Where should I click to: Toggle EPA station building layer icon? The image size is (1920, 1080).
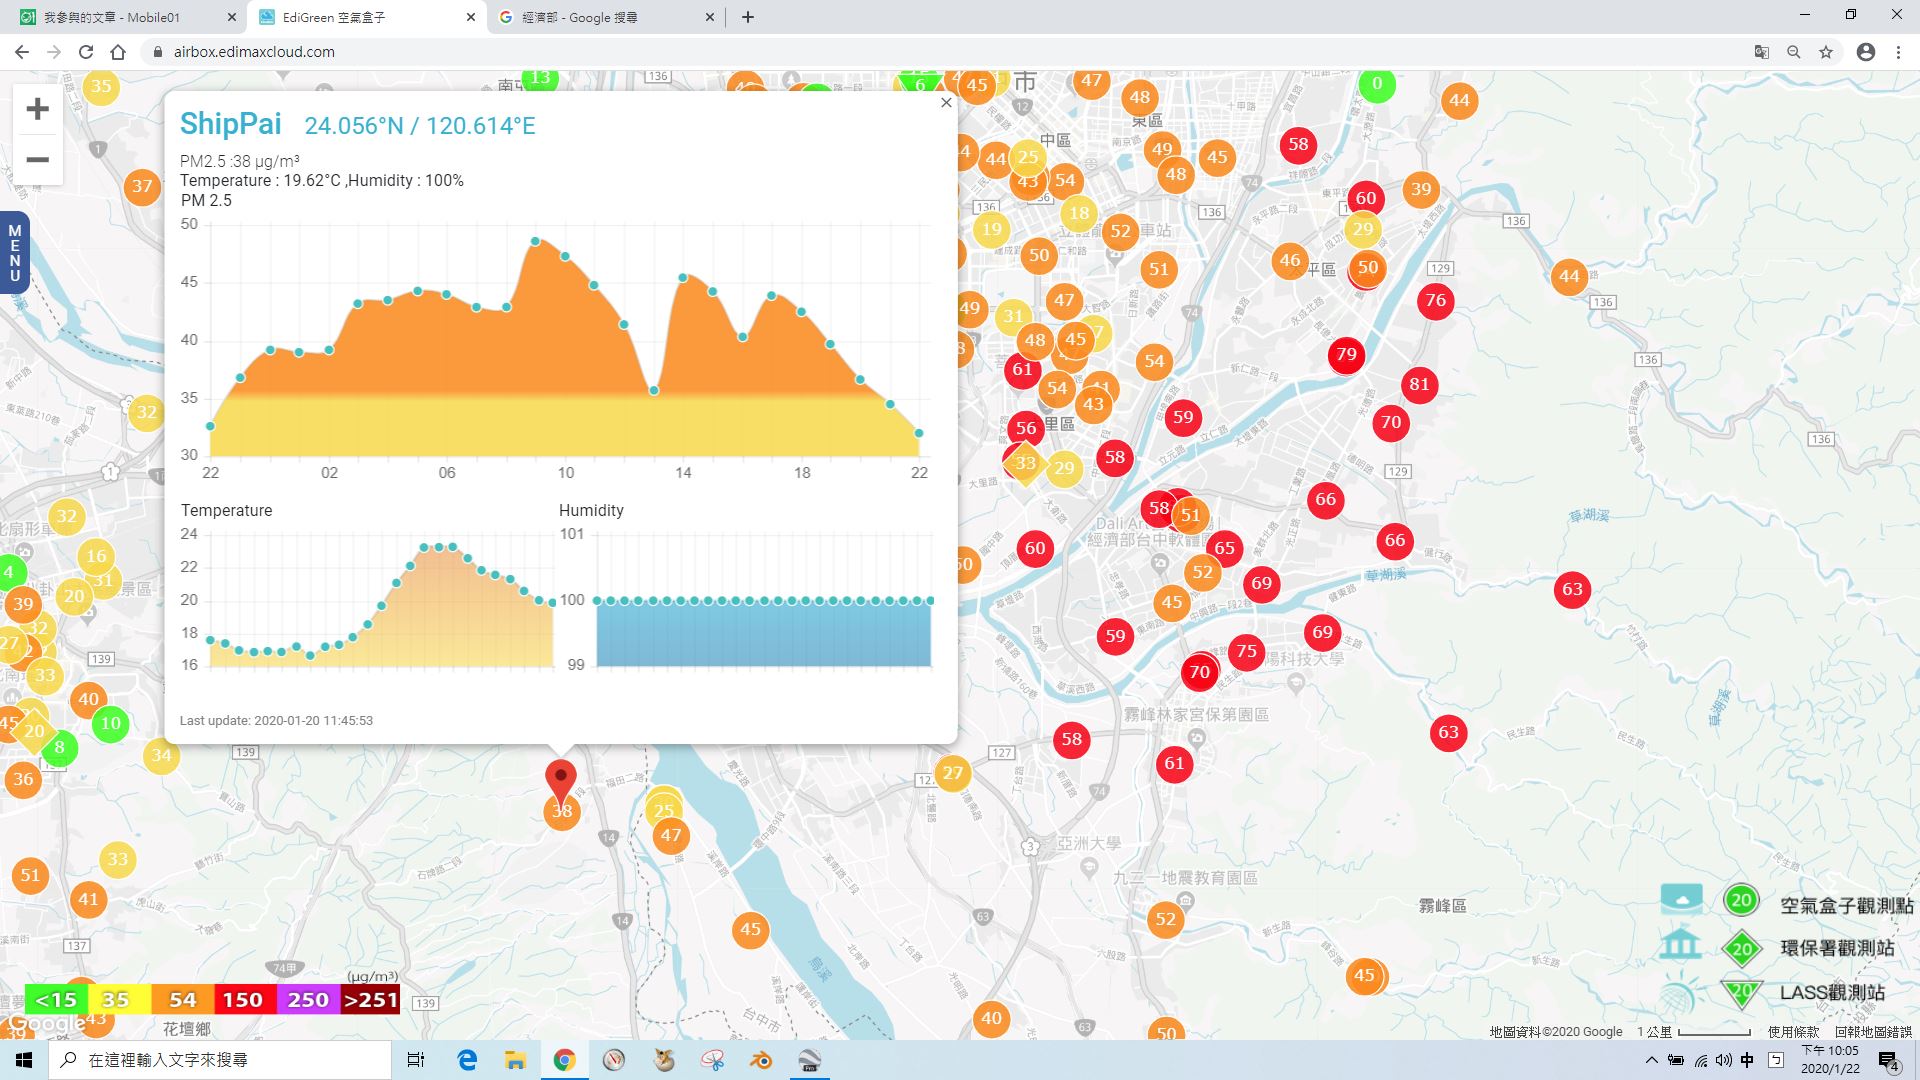point(1681,946)
